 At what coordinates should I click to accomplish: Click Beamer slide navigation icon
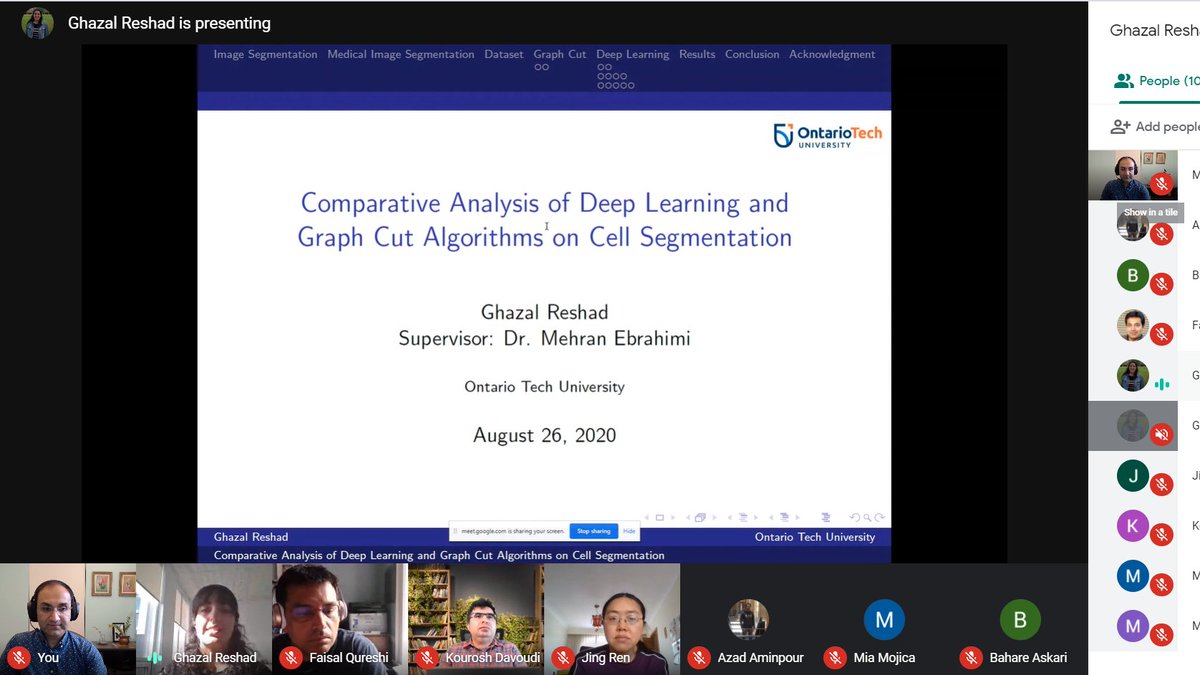[660, 517]
